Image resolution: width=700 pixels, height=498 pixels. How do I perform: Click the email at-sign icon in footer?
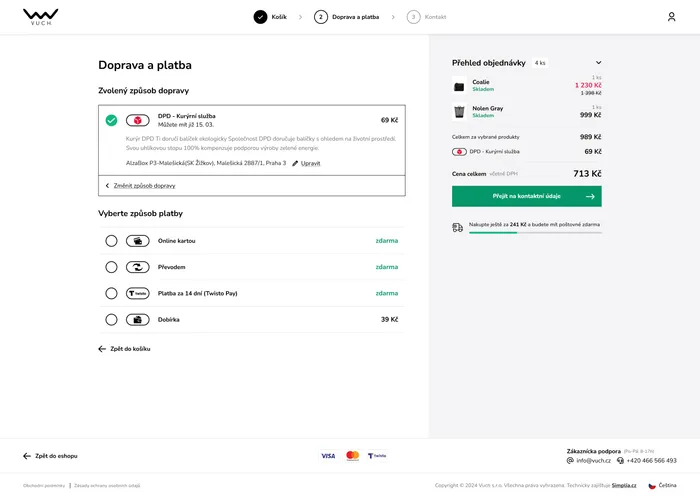coord(570,461)
